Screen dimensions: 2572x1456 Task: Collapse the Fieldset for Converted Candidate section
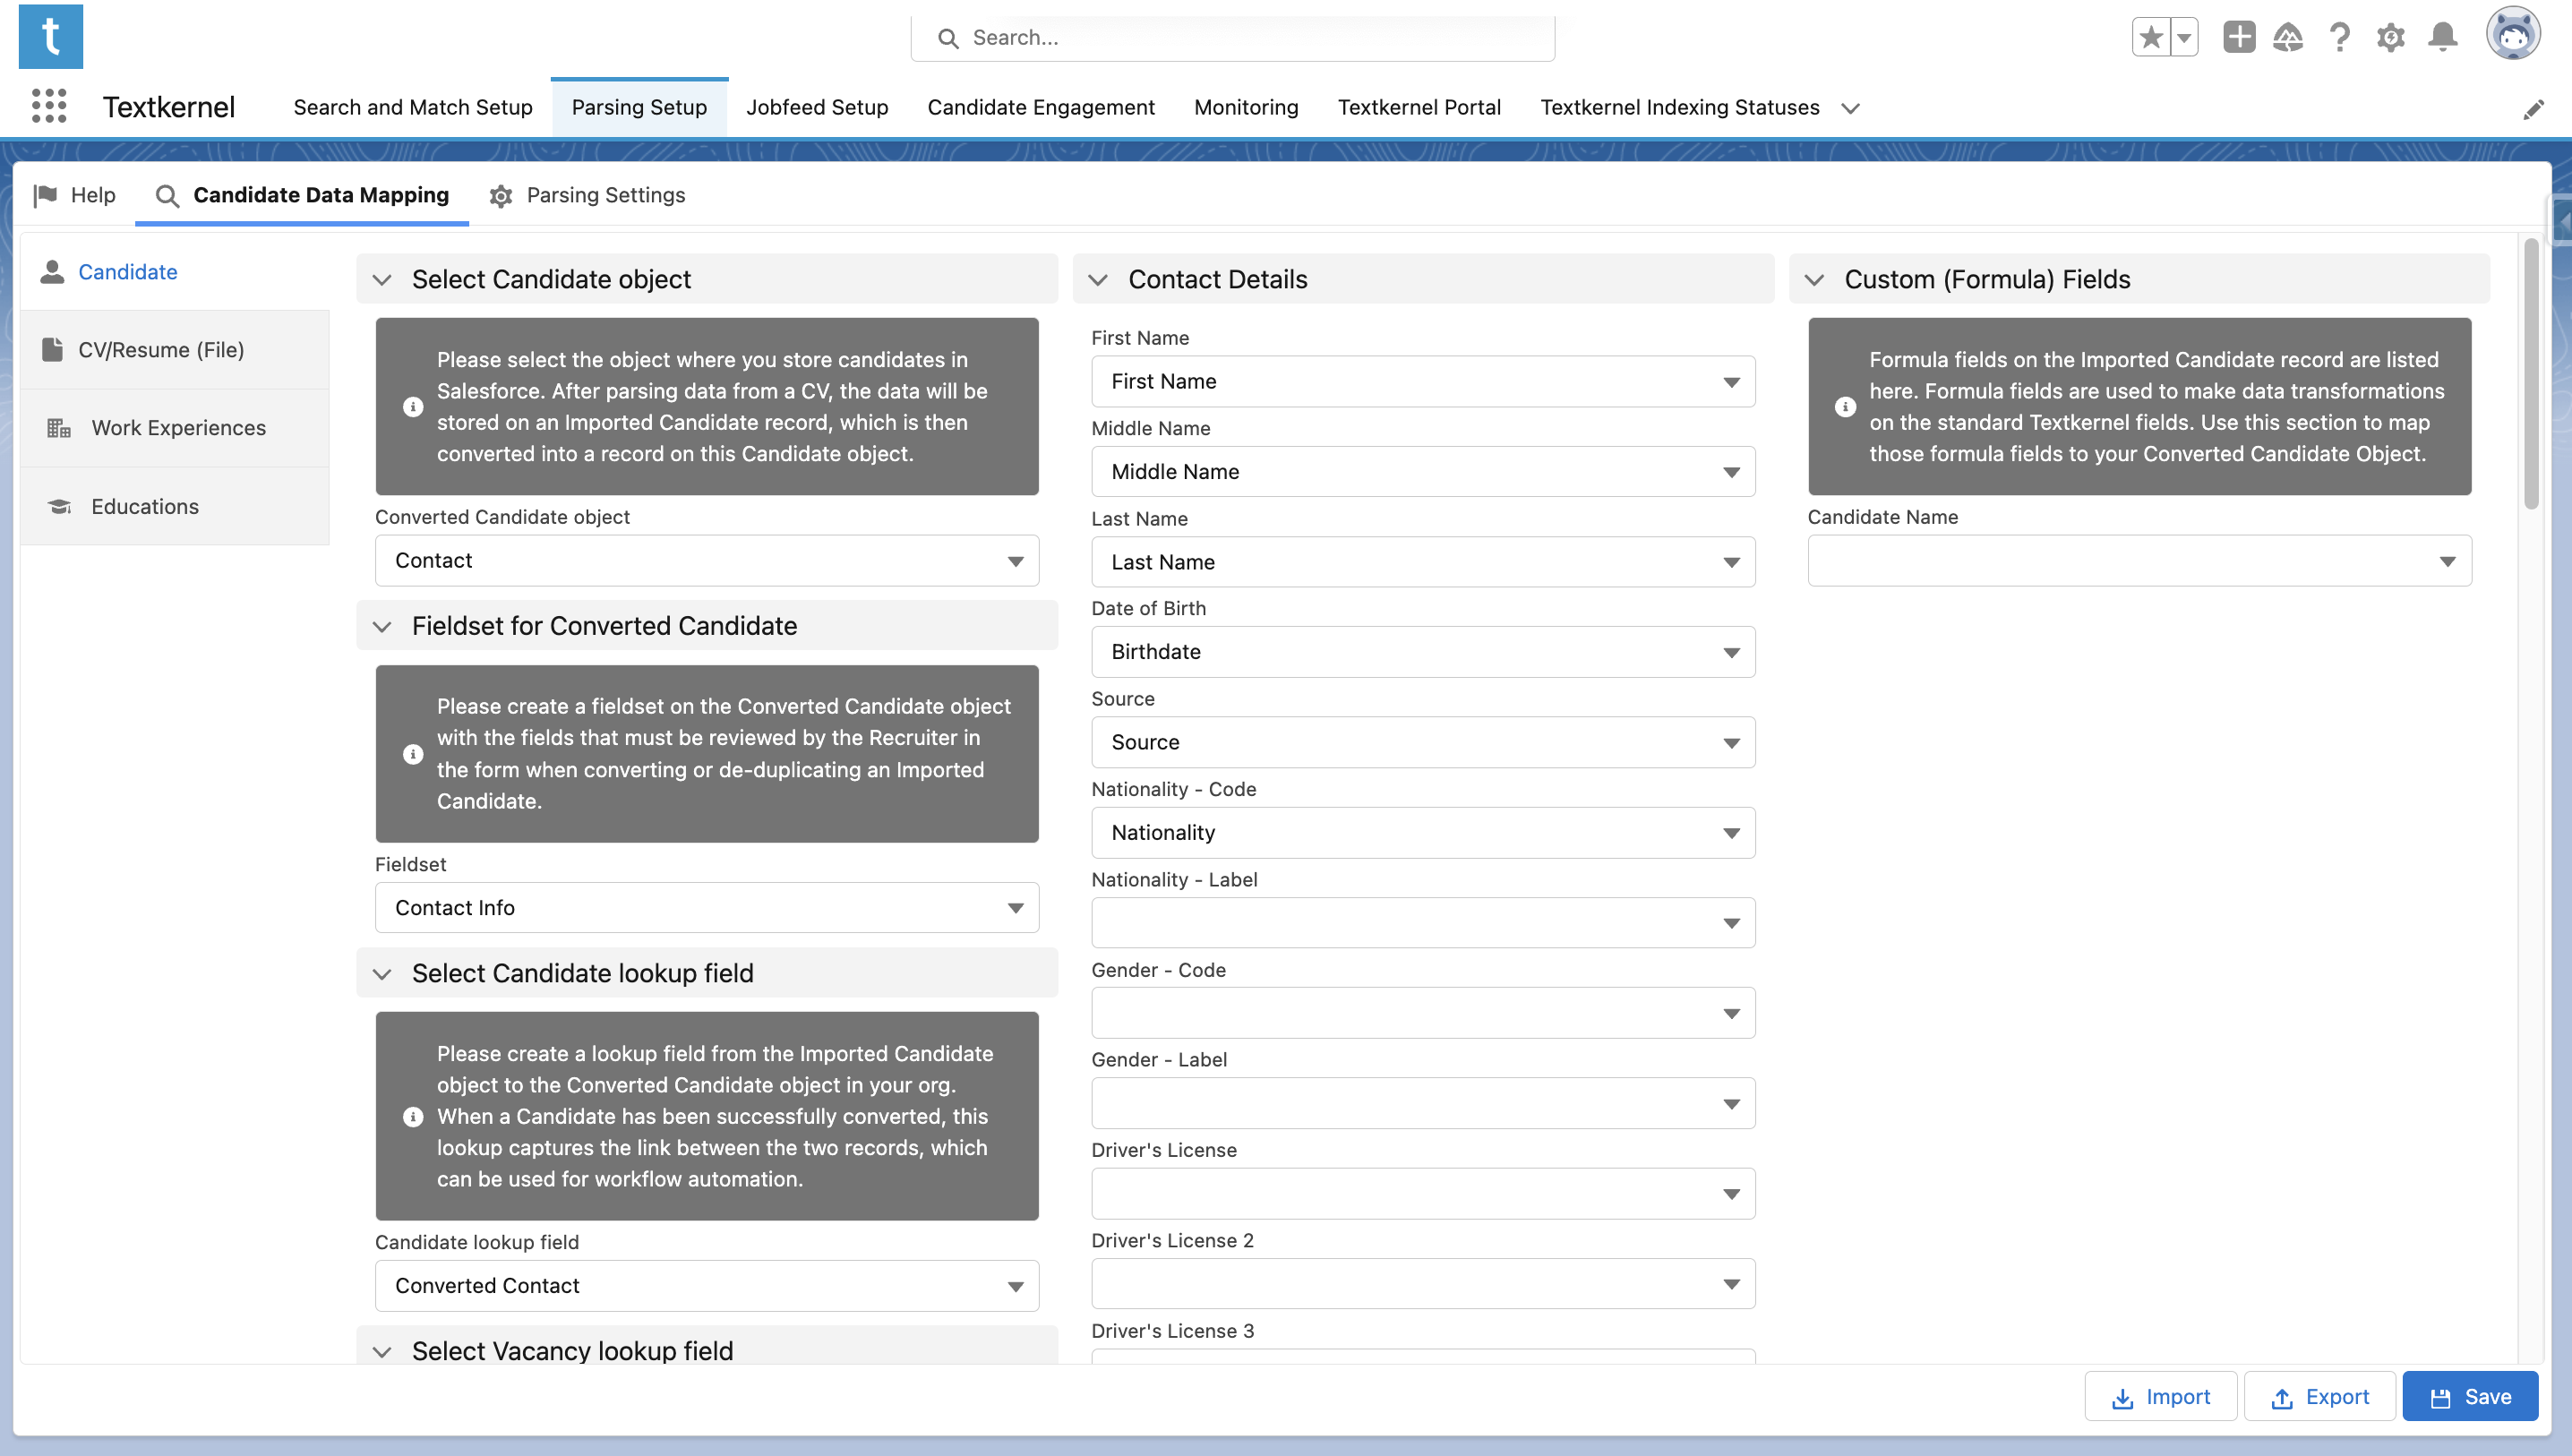383,626
